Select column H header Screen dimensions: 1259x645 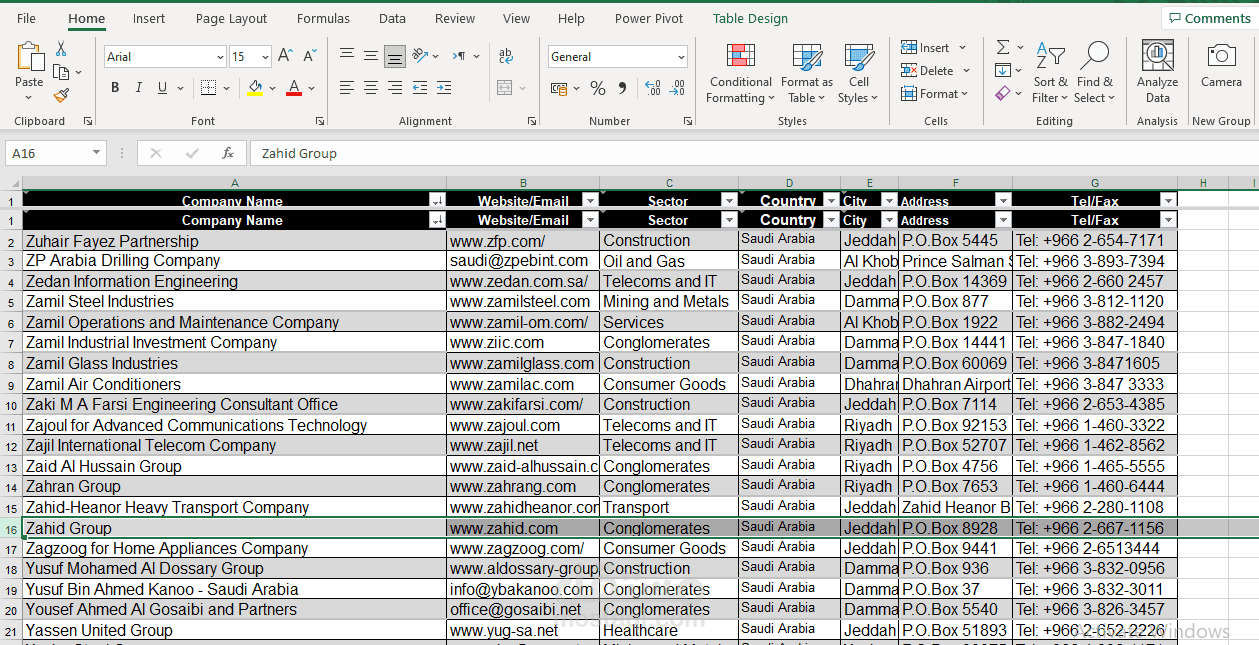click(1203, 182)
